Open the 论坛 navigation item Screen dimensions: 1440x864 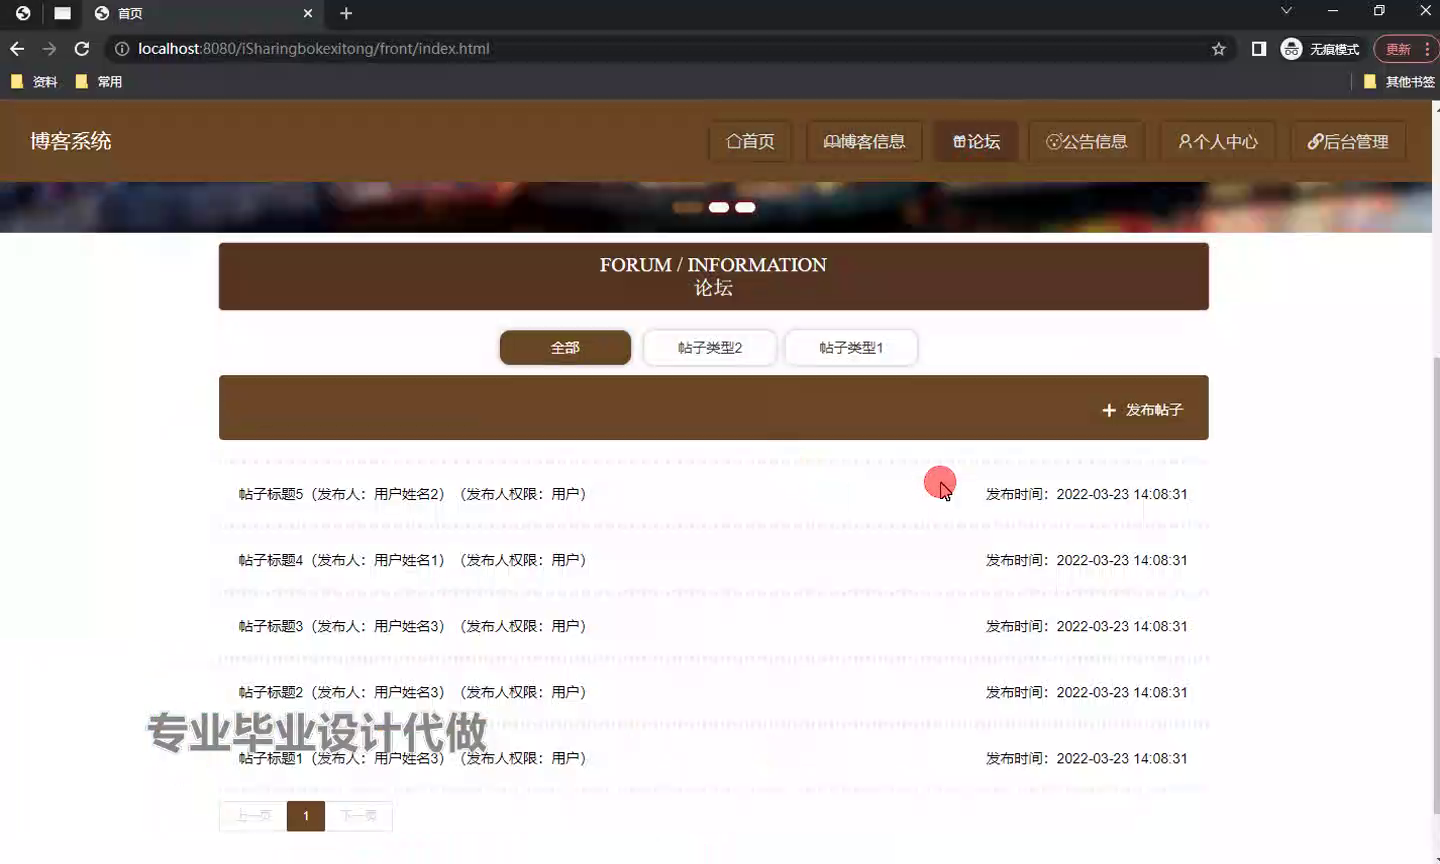tap(976, 141)
